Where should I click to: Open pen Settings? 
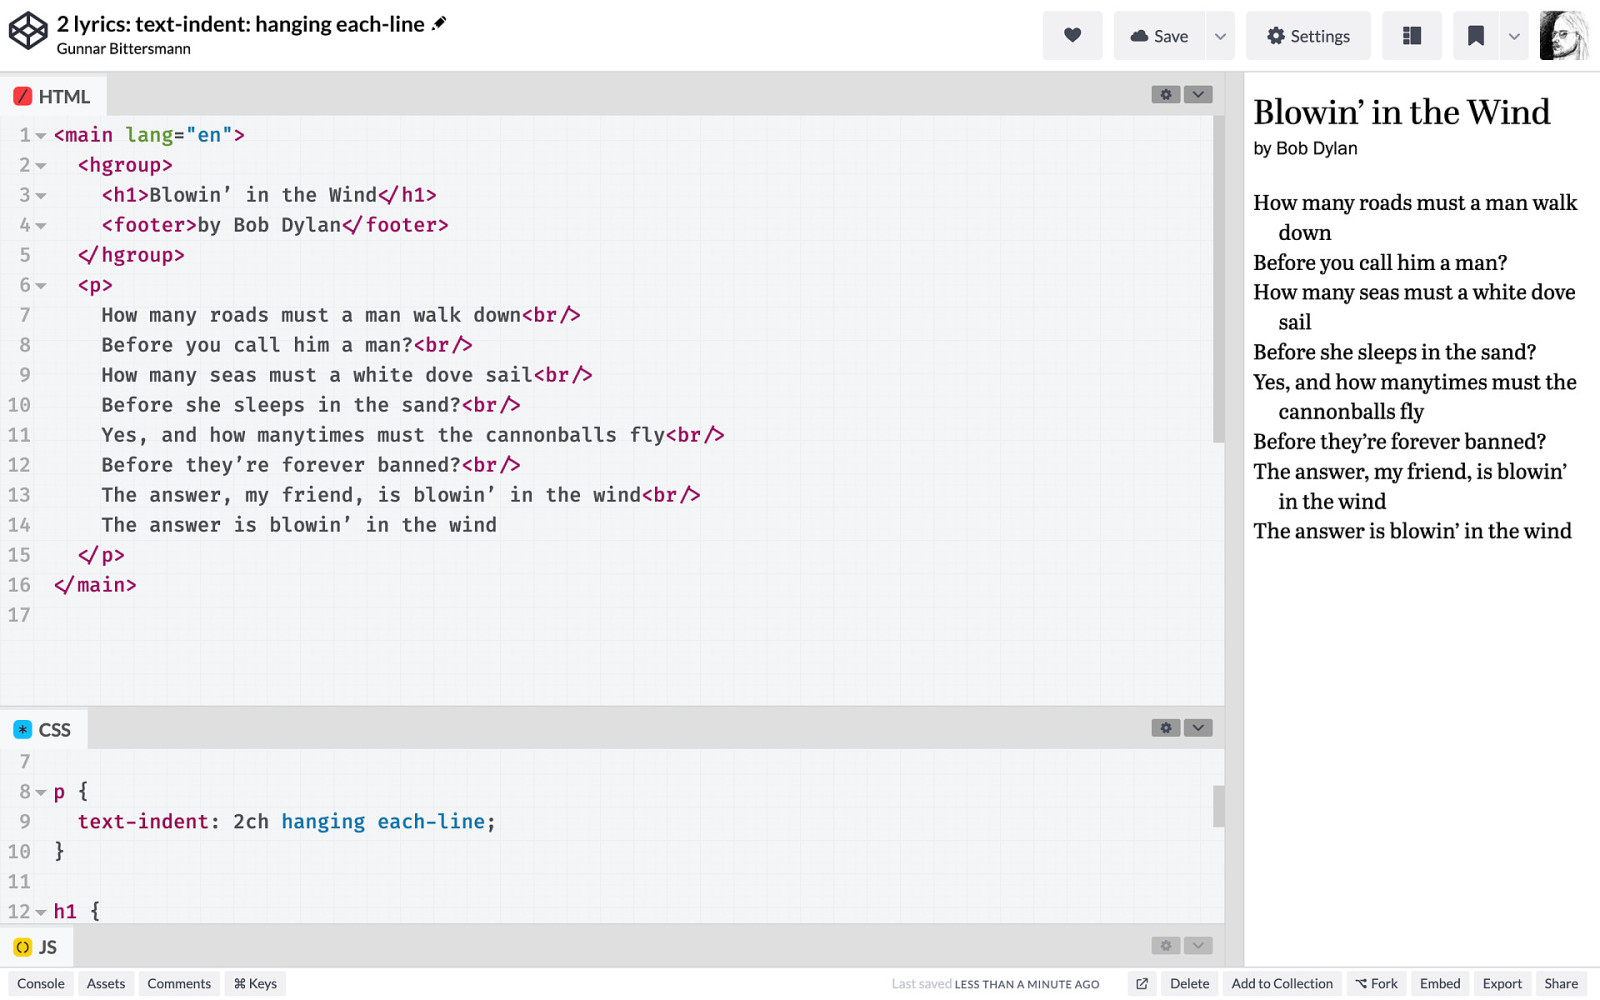pos(1308,36)
